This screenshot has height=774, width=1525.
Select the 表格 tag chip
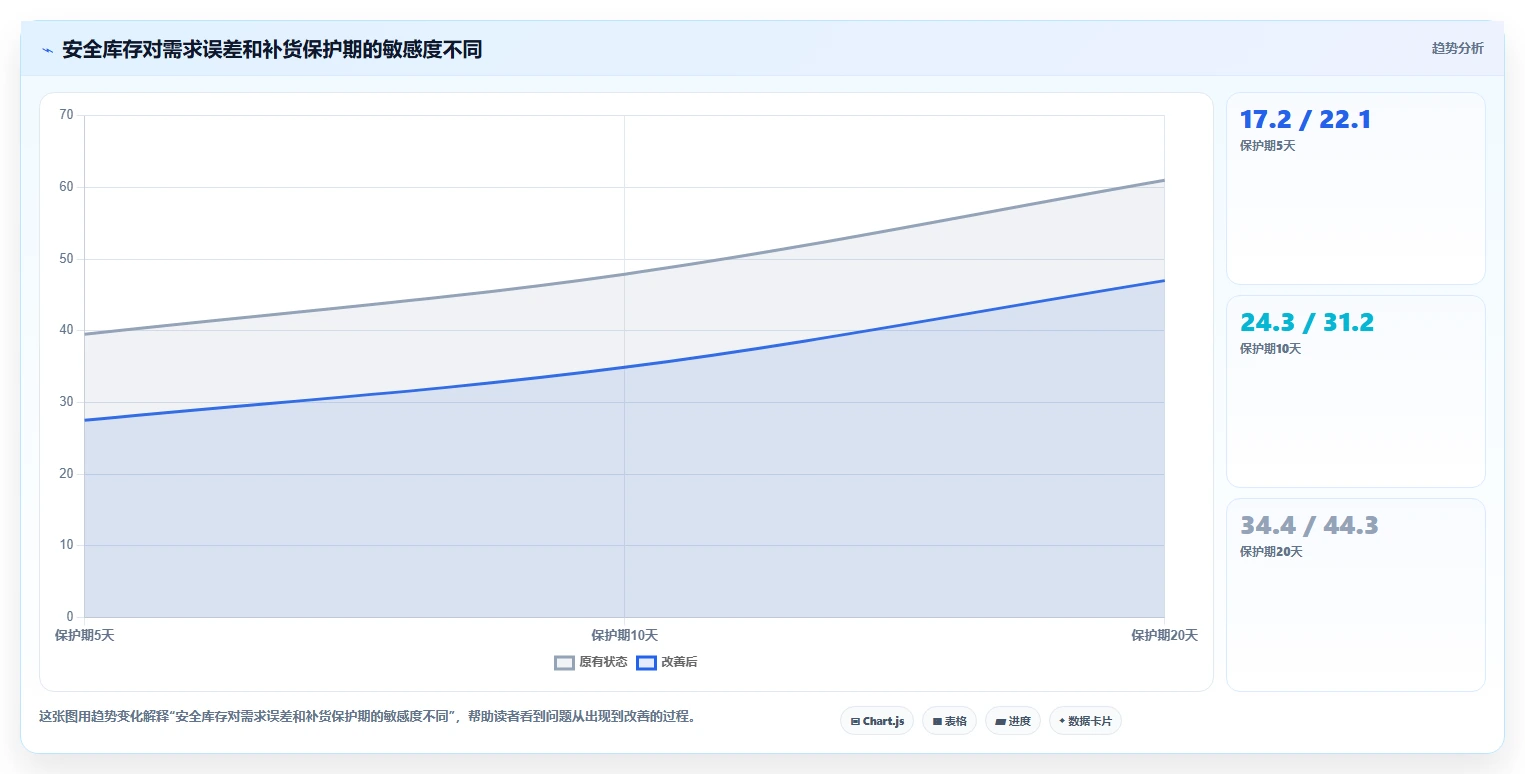pos(949,721)
